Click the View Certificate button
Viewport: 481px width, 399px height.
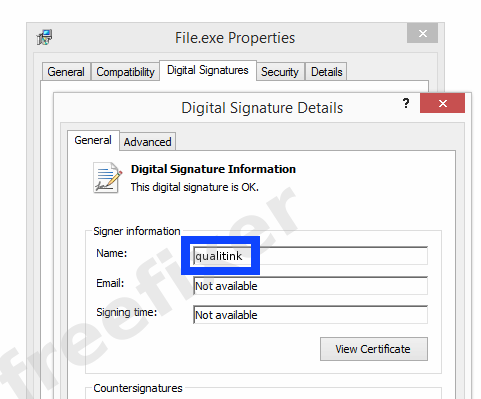[x=374, y=349]
